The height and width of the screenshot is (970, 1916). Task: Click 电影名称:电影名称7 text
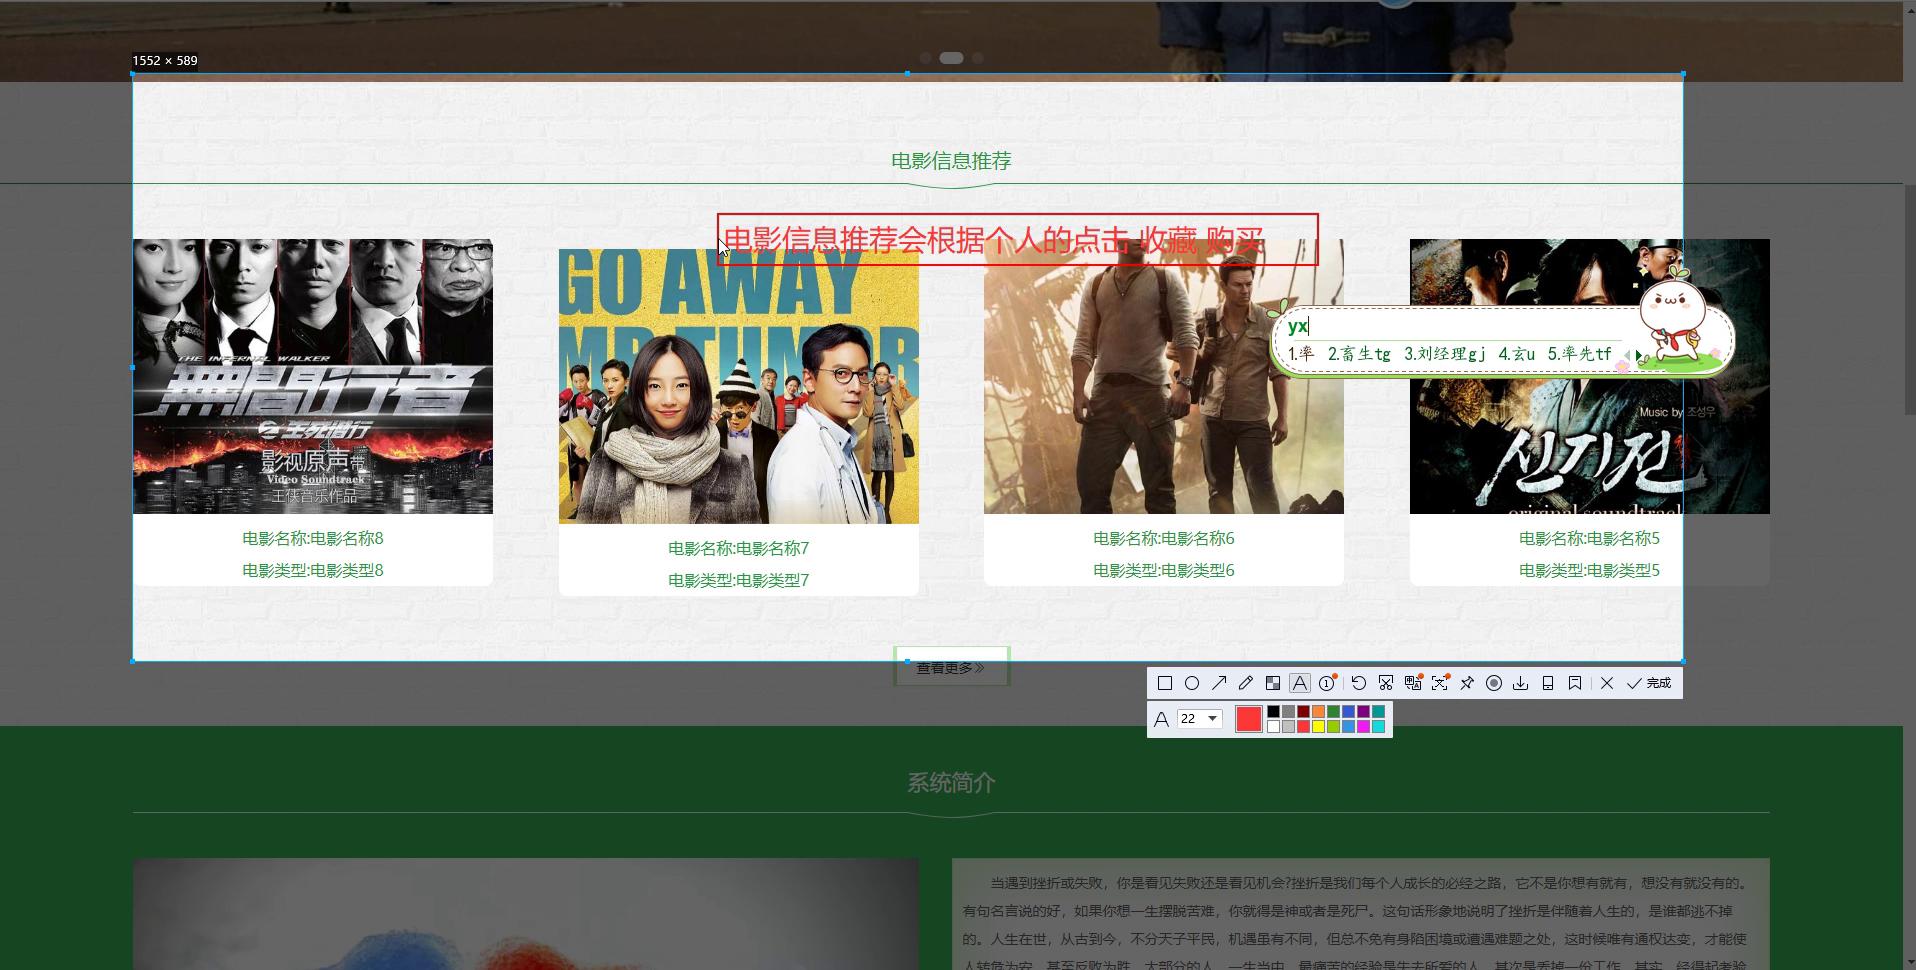click(x=739, y=548)
